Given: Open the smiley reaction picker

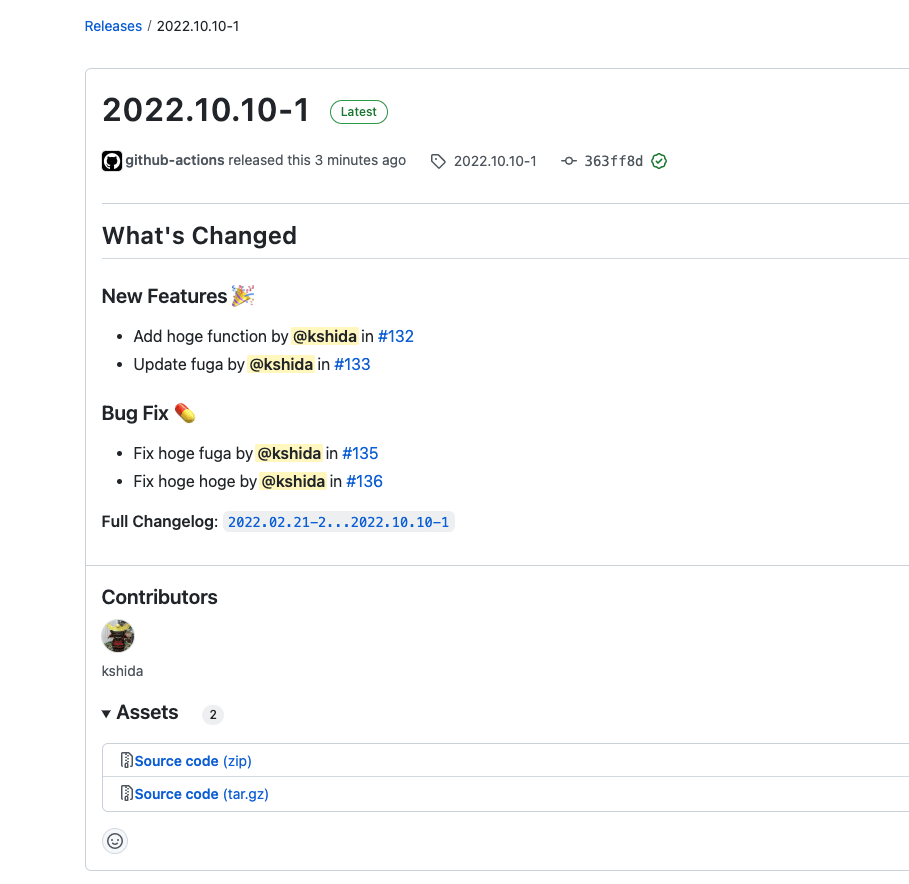Looking at the screenshot, I should click(115, 841).
